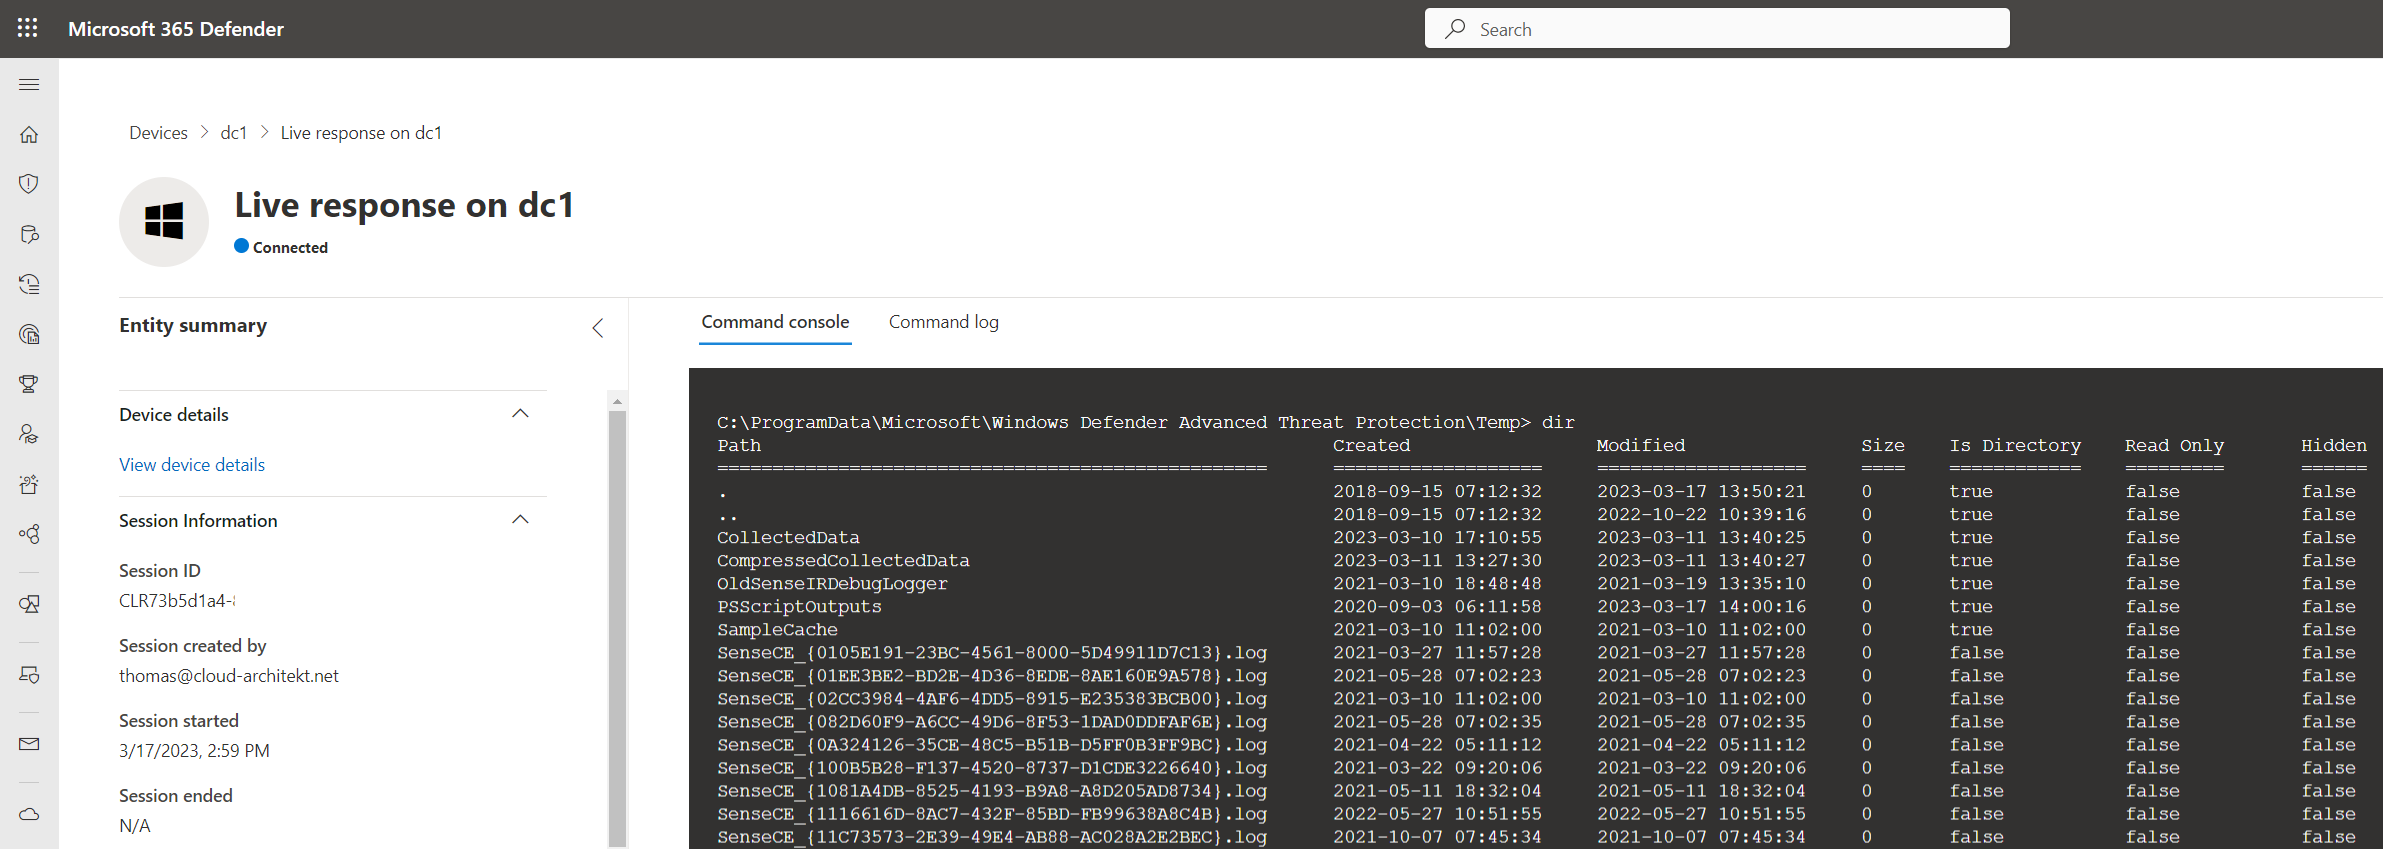The width and height of the screenshot is (2383, 849).
Task: Switch to Command console tab
Action: [x=775, y=322]
